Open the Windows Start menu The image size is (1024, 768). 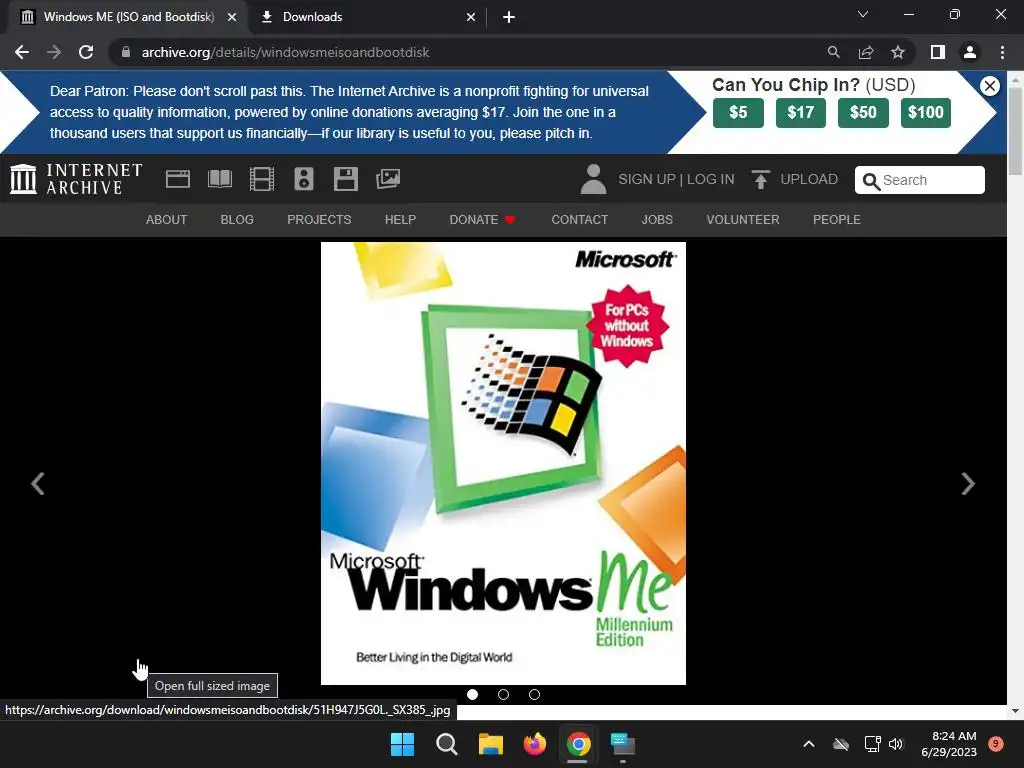pyautogui.click(x=402, y=744)
